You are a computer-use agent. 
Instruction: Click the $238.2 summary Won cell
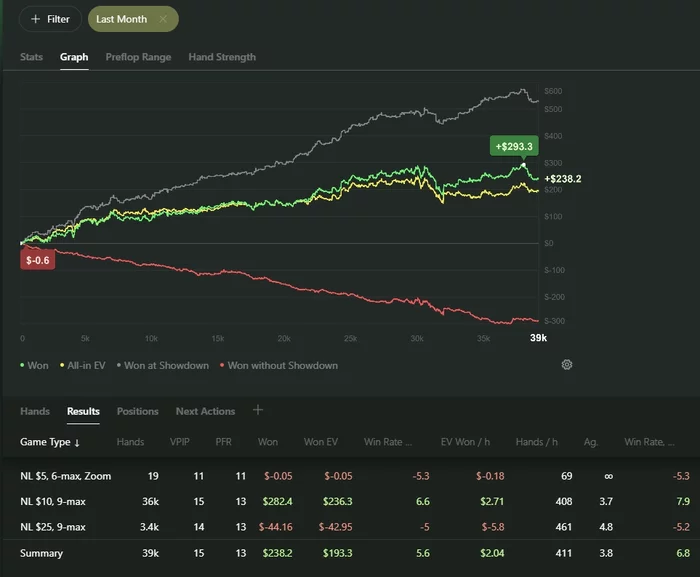pos(277,553)
